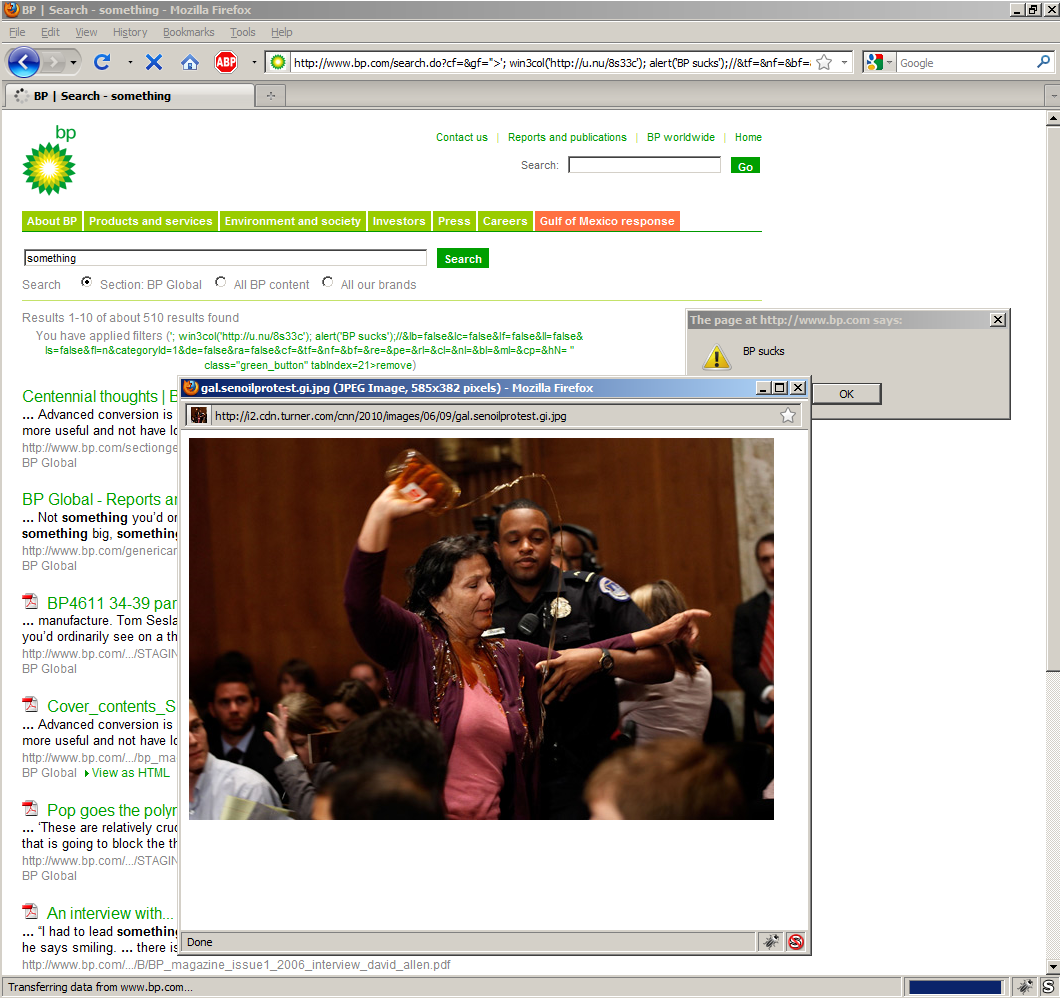
Task: Click the Google search engine icon
Action: [874, 63]
